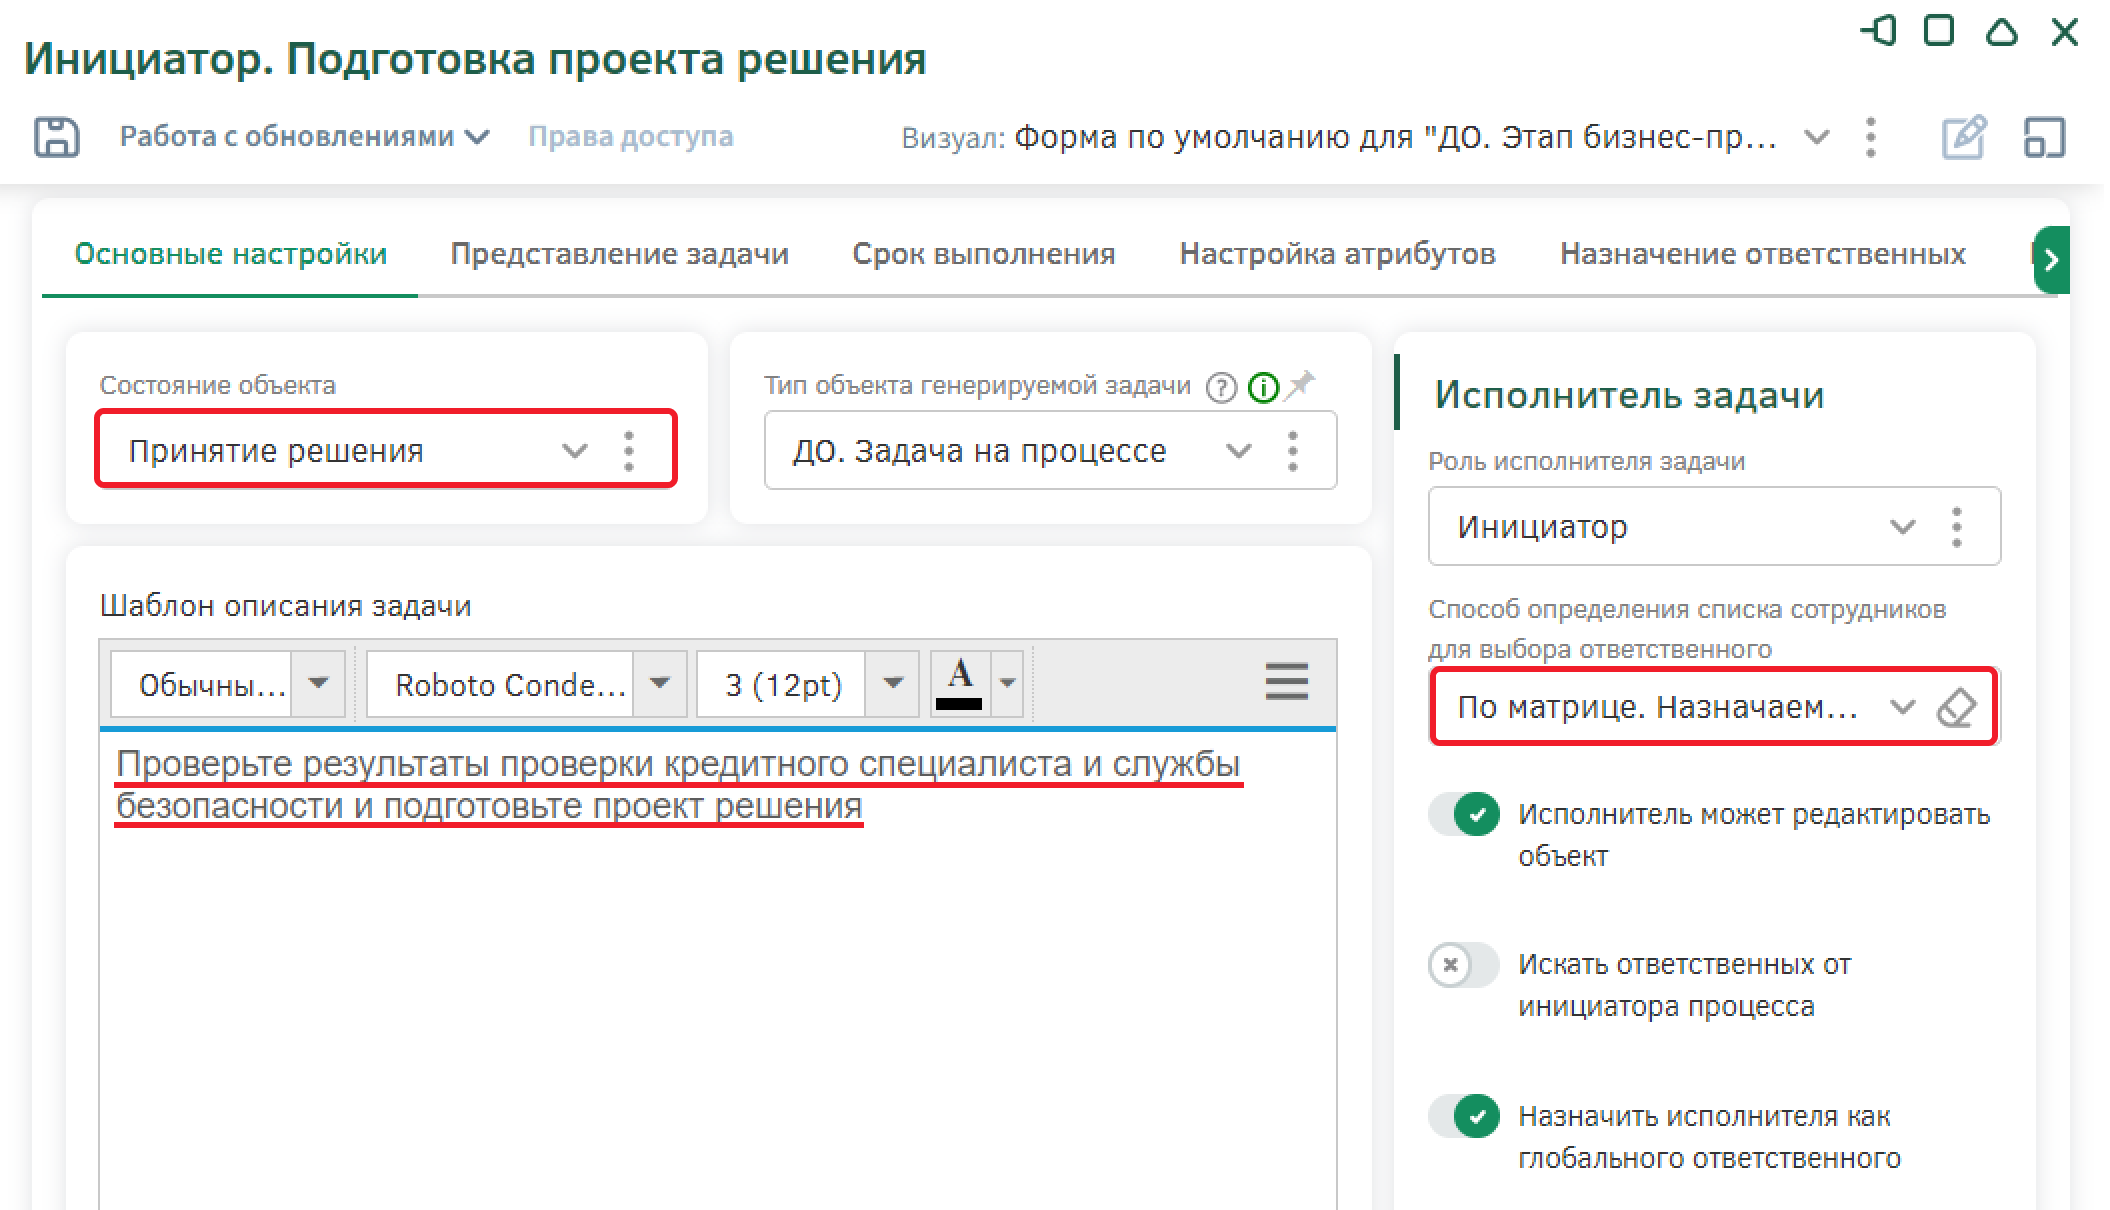Enable 'Искать ответственных от инициатора процесса'

click(1464, 965)
